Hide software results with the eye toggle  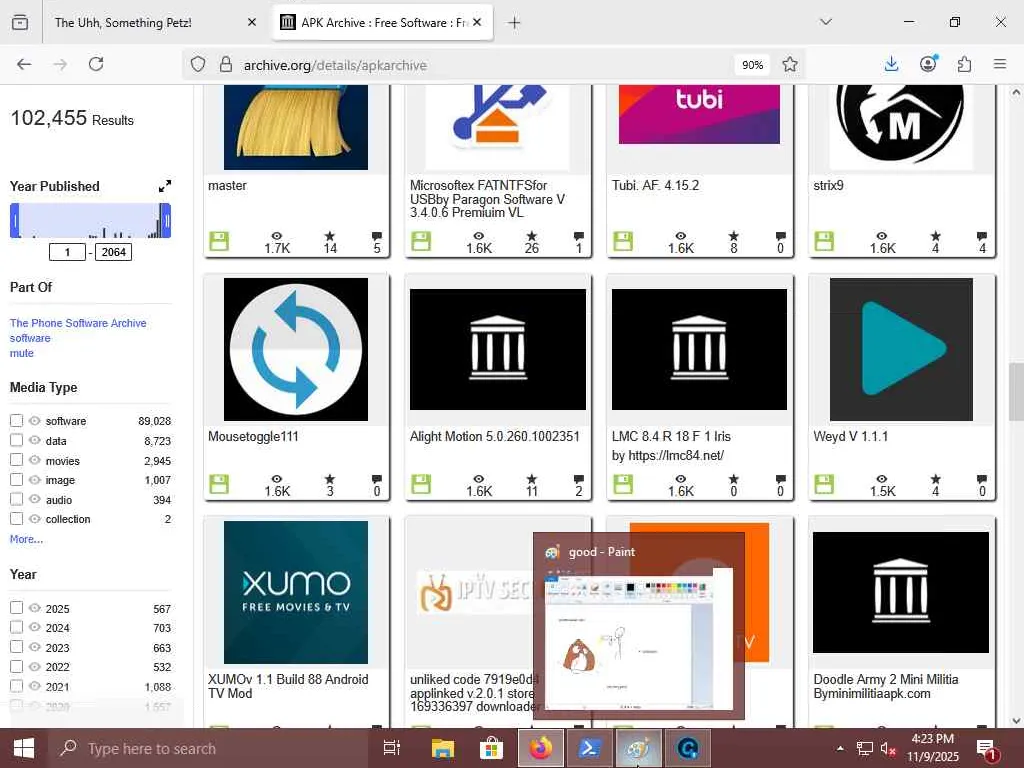click(35, 421)
